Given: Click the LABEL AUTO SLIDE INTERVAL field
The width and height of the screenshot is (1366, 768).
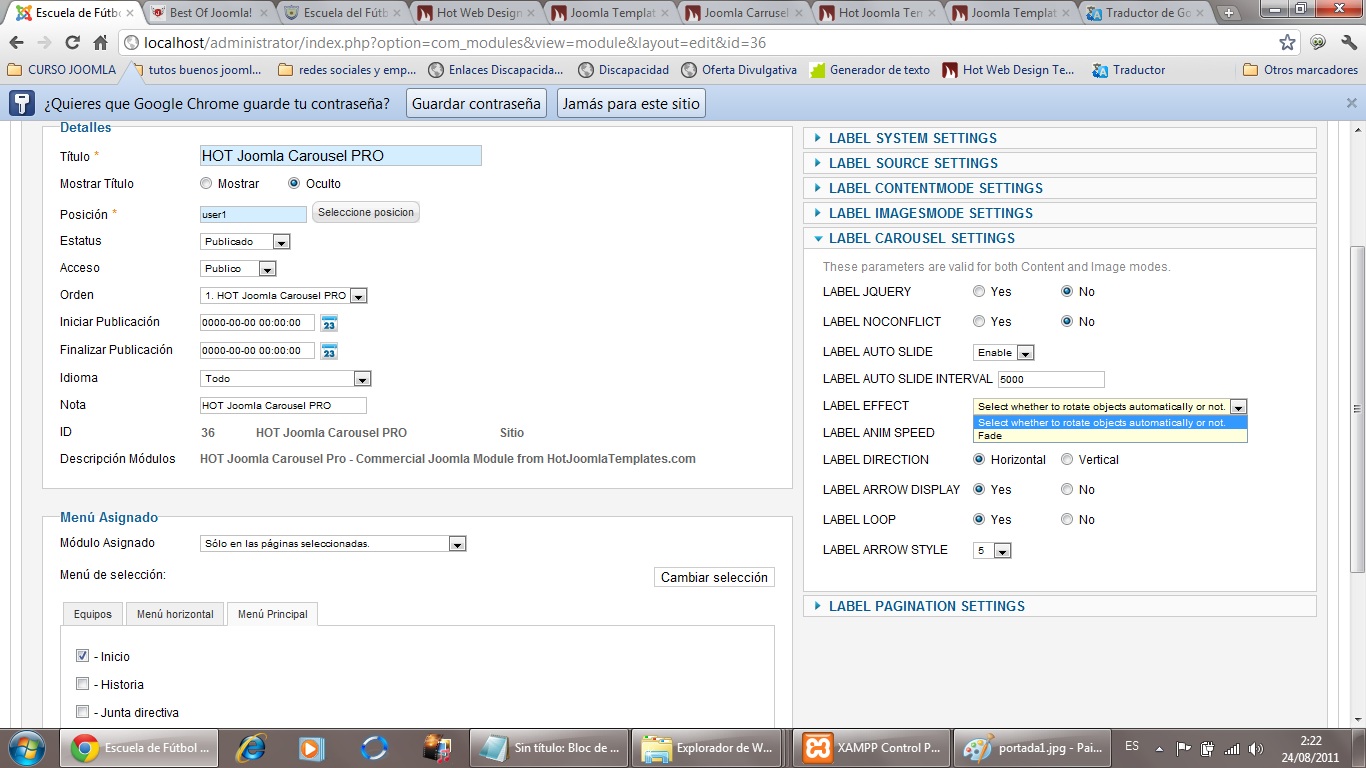Looking at the screenshot, I should [x=1051, y=380].
